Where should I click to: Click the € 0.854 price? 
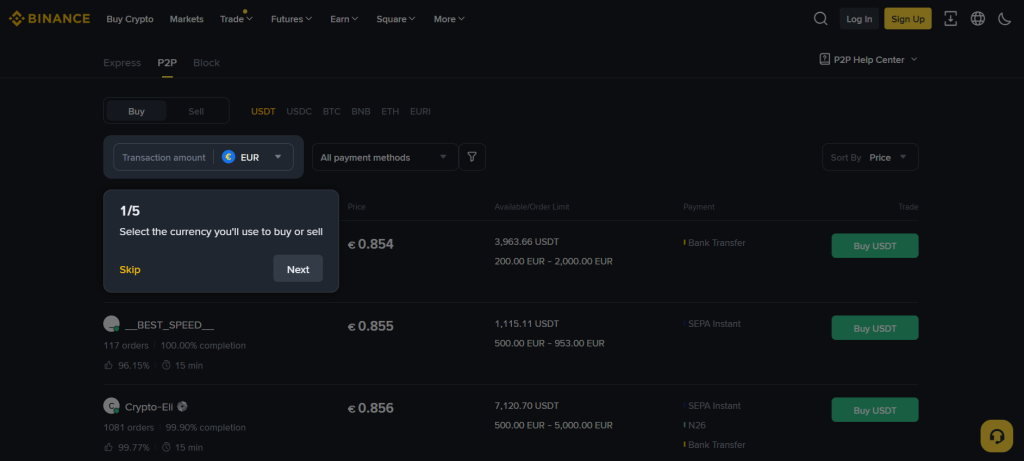pyautogui.click(x=370, y=244)
